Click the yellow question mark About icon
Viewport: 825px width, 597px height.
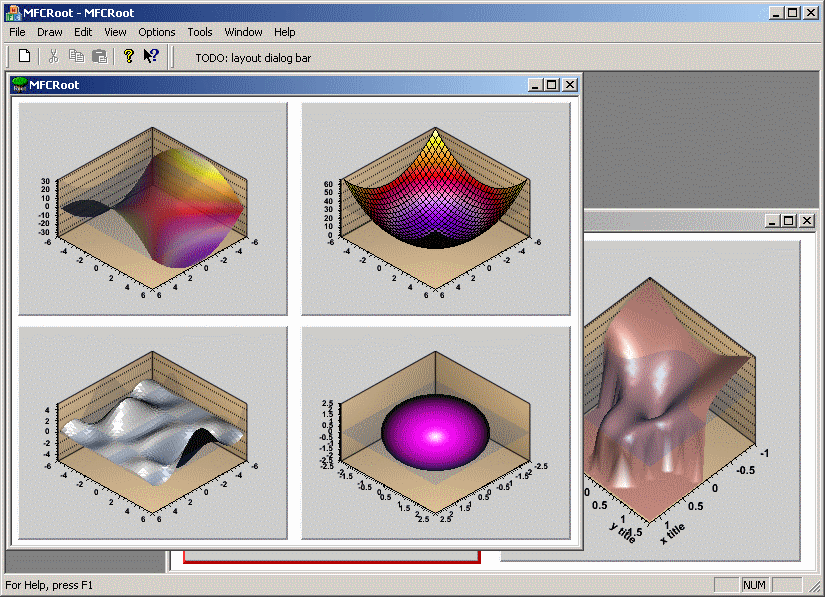[128, 57]
